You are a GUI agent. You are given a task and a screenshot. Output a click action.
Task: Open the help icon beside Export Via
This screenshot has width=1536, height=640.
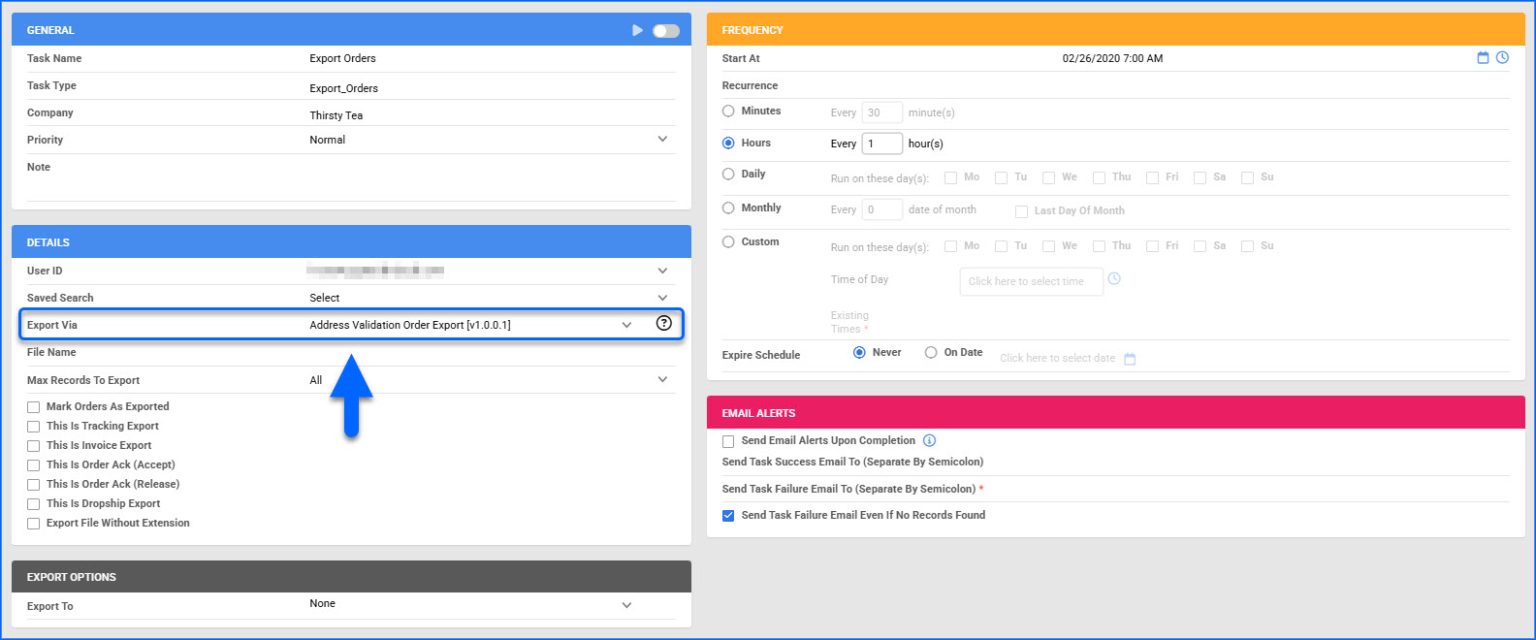[x=662, y=323]
